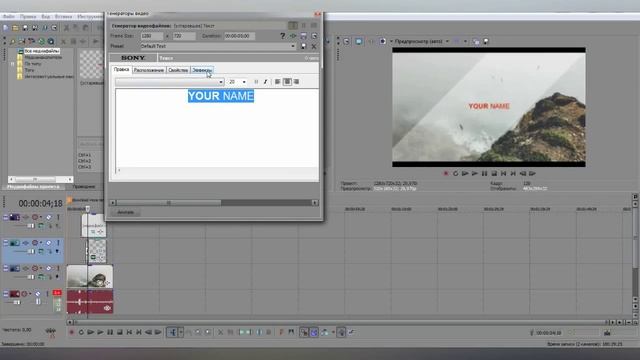
Task: Save the current preset with disk icon
Action: coord(303,46)
